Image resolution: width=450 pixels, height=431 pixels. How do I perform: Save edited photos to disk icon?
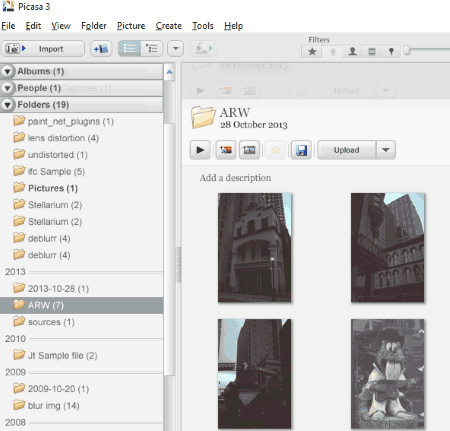tap(301, 150)
